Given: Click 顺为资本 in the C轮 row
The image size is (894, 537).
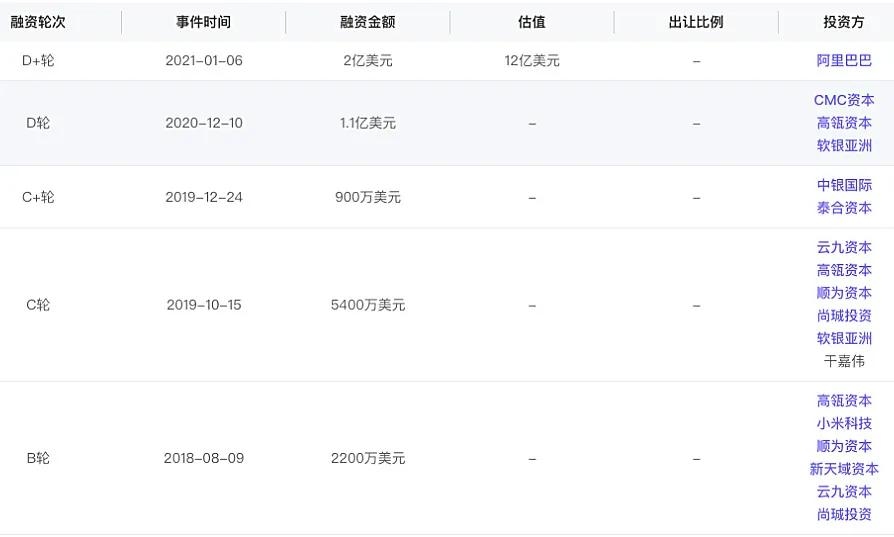Looking at the screenshot, I should (x=844, y=293).
